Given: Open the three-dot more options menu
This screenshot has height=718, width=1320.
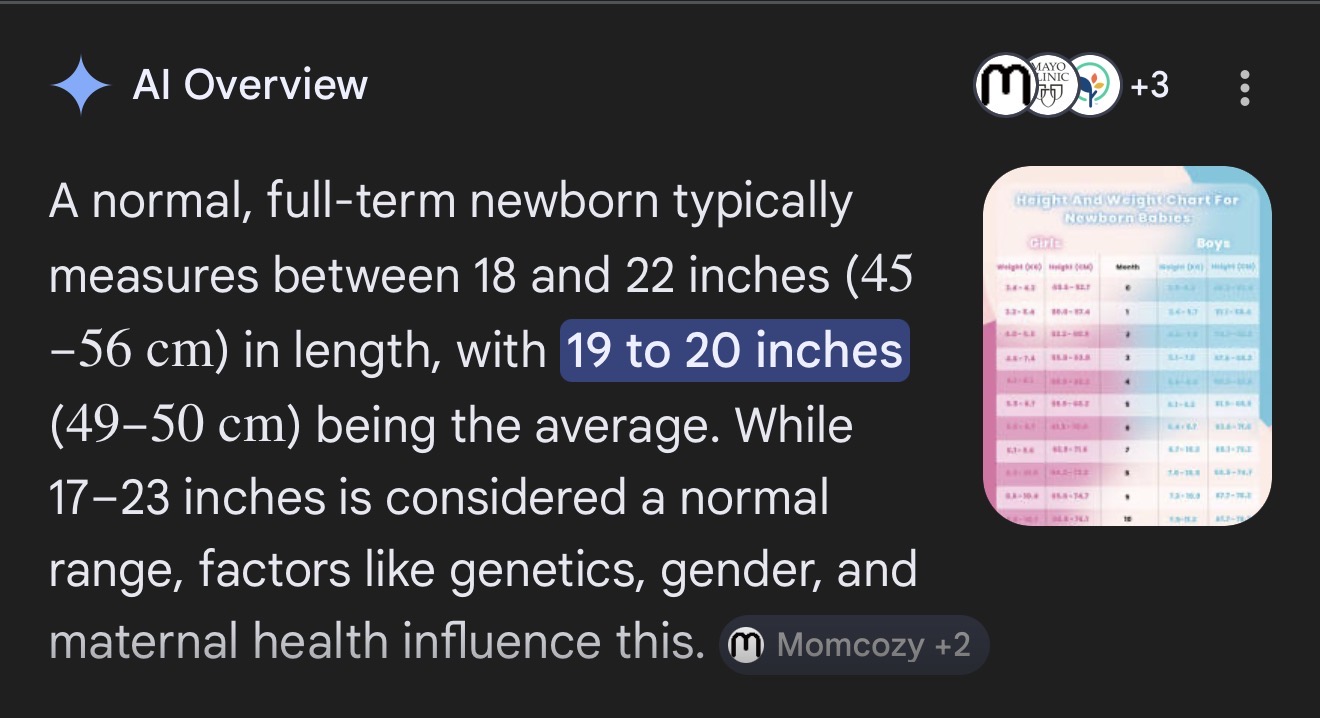Looking at the screenshot, I should (x=1244, y=88).
